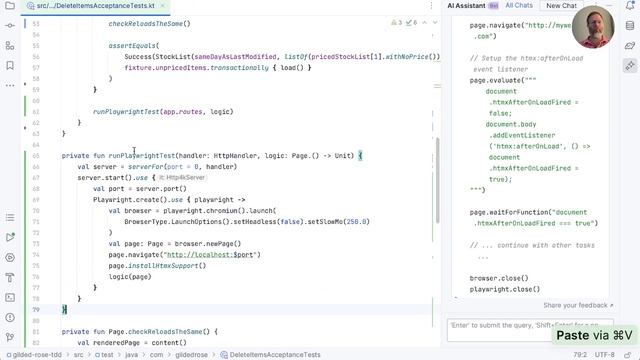Click line:column indicator 79:2
The image size is (640, 360).
click(580, 355)
